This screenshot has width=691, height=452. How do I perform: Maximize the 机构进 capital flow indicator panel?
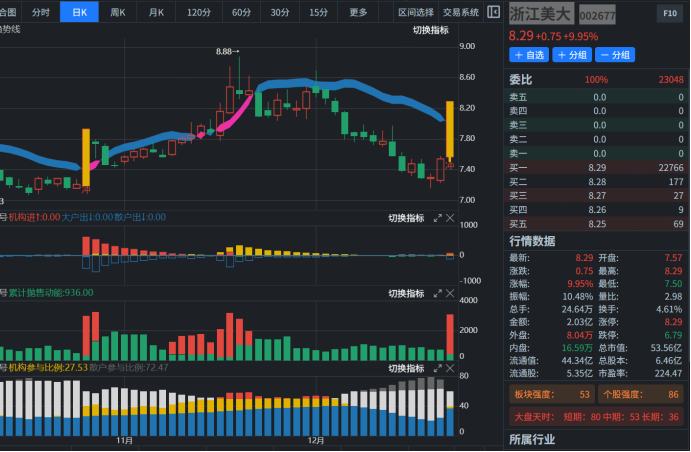pos(437,218)
